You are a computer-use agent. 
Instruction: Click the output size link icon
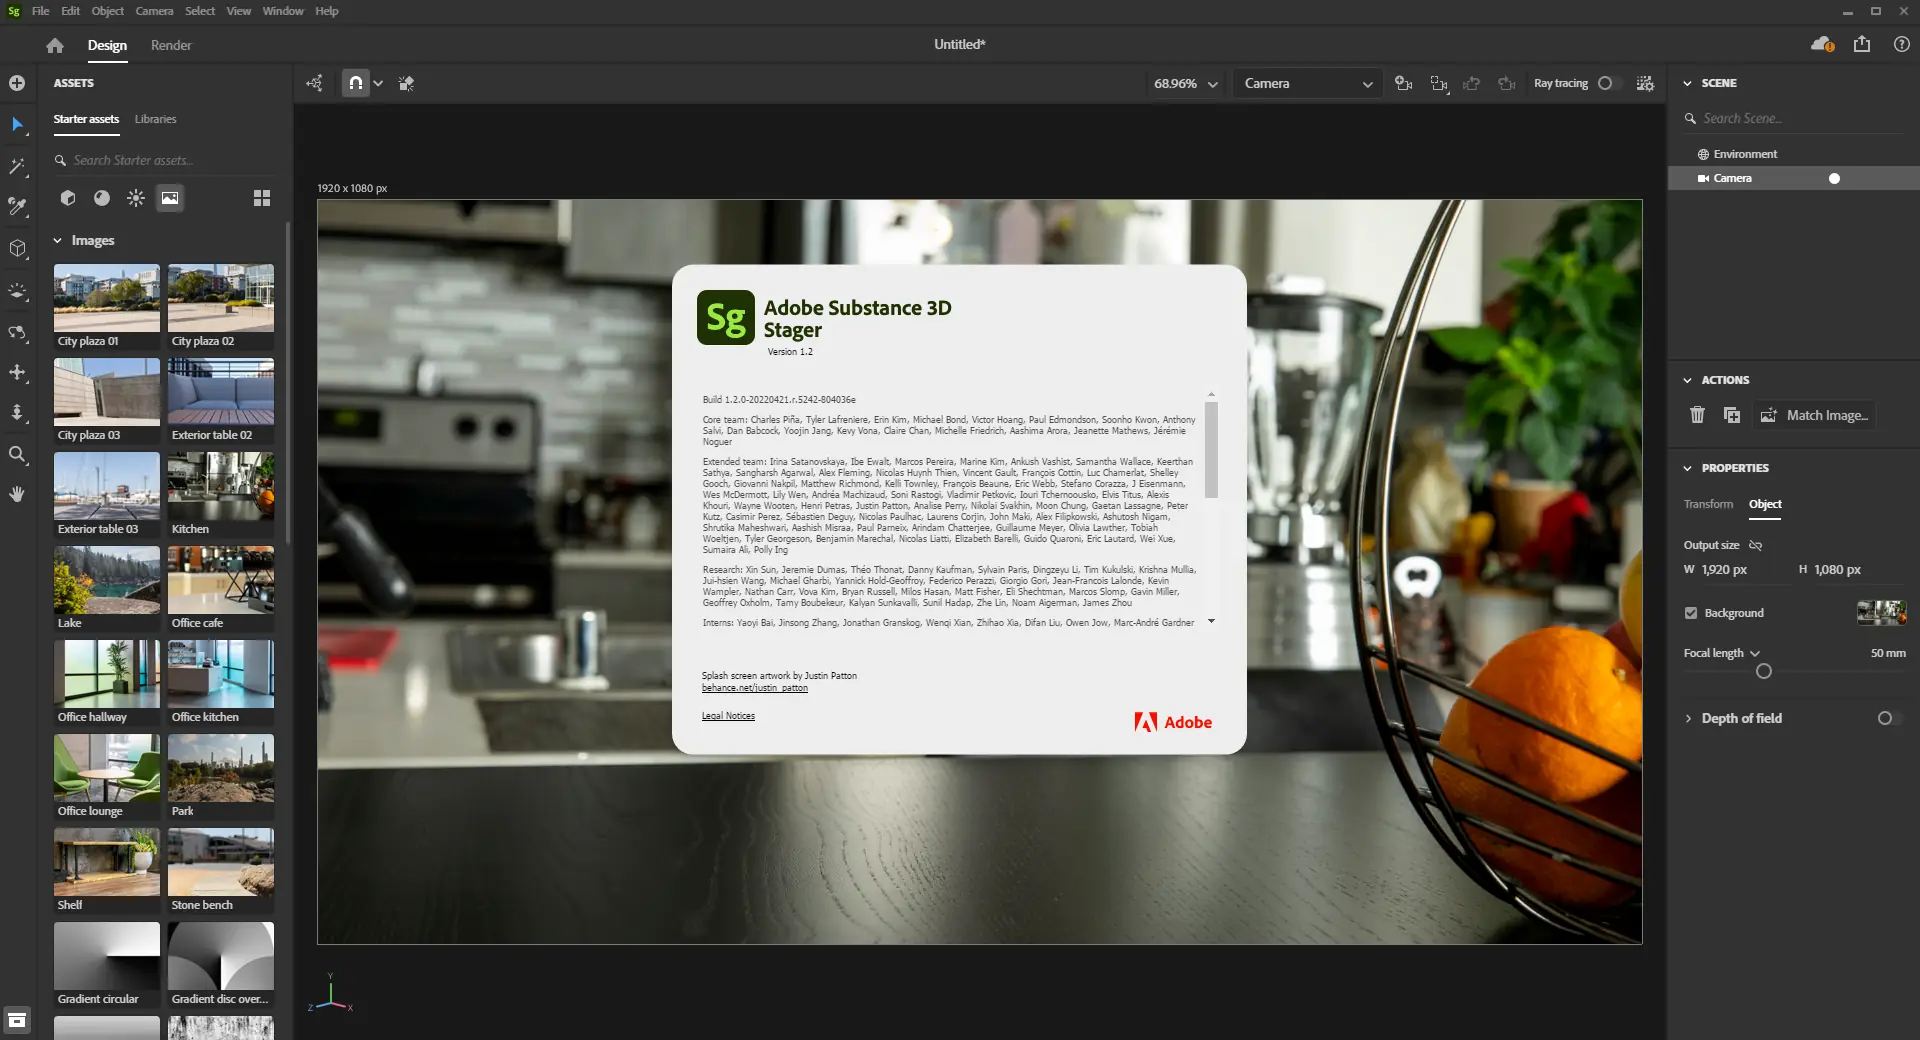pos(1755,545)
